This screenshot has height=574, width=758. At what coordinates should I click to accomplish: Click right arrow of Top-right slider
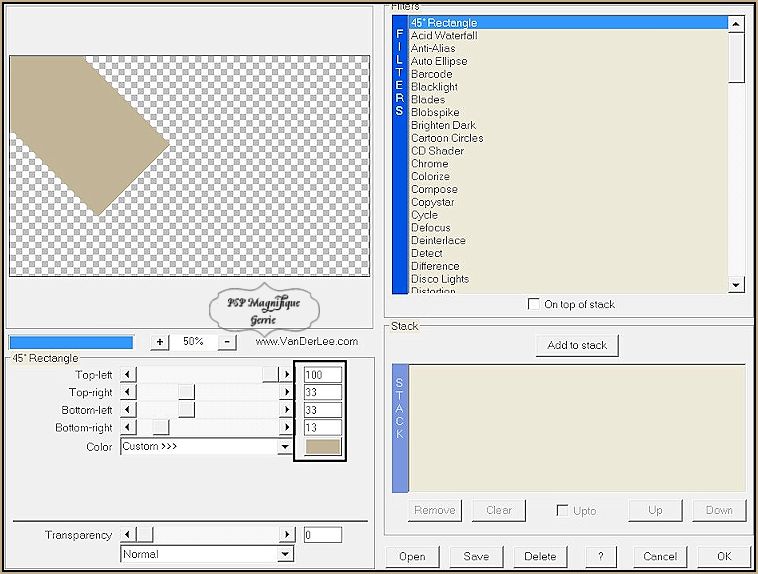[x=286, y=392]
